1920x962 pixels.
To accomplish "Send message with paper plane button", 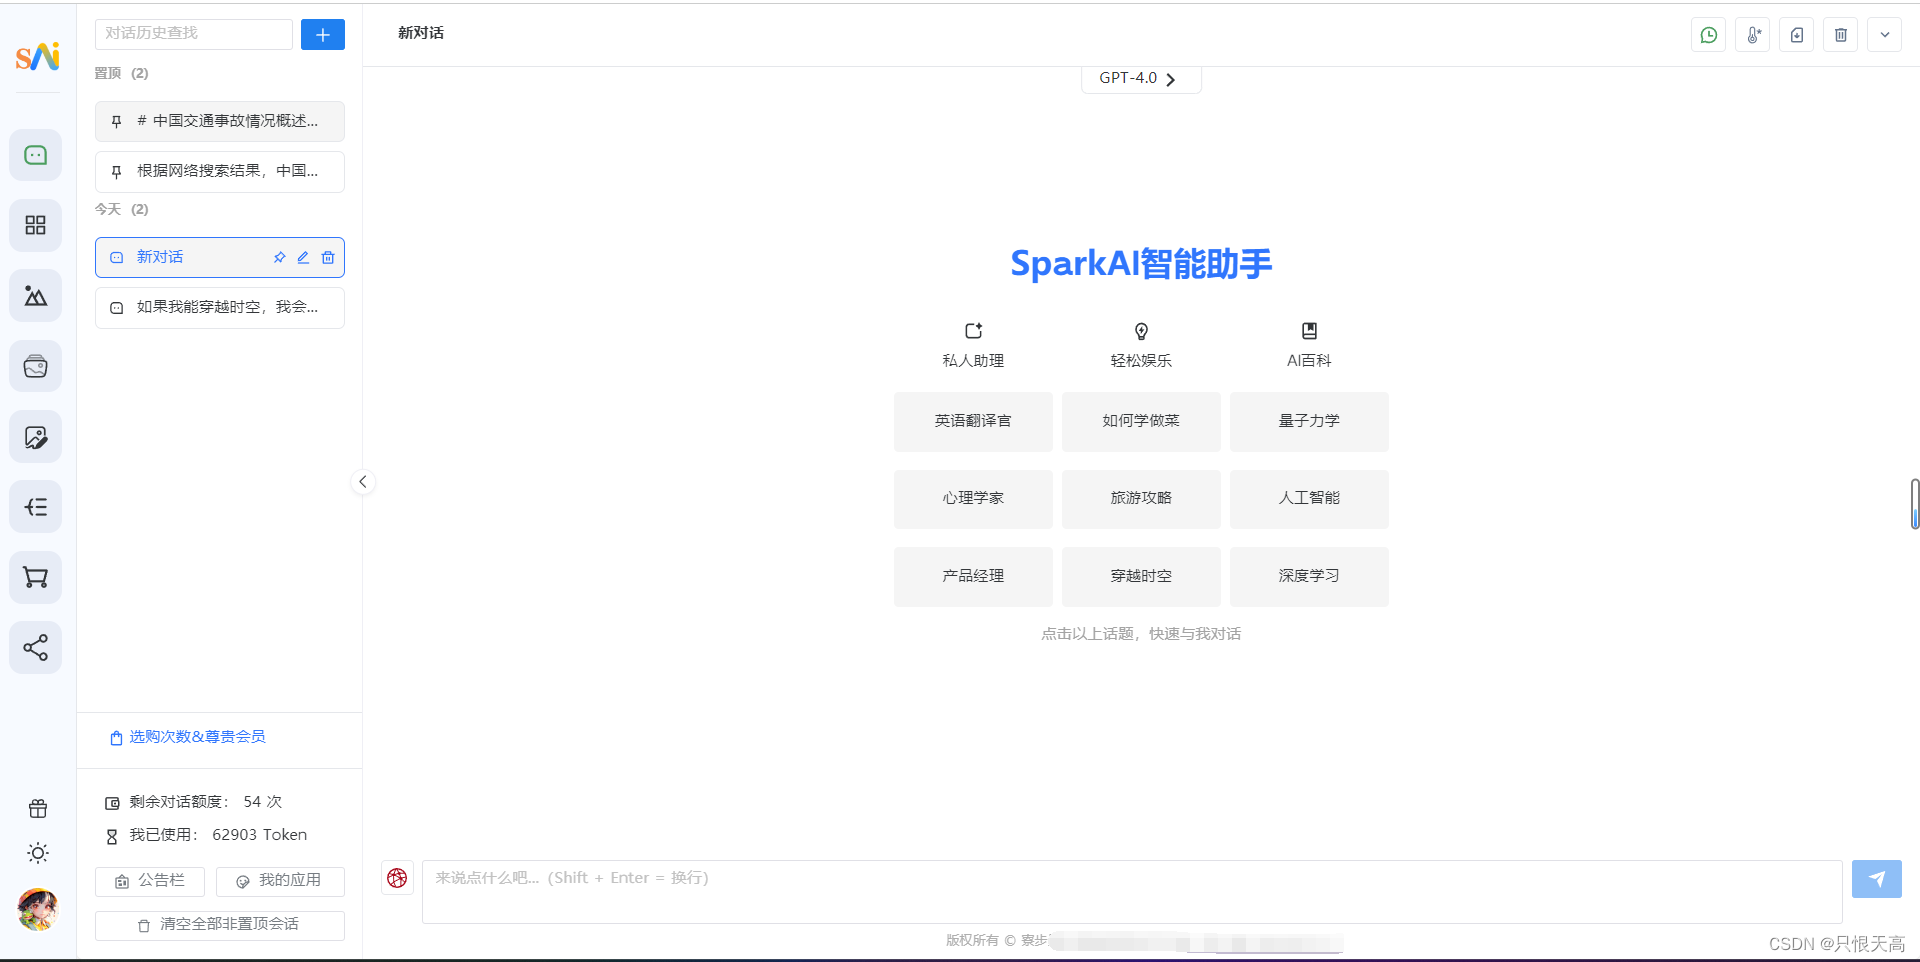I will 1877,879.
